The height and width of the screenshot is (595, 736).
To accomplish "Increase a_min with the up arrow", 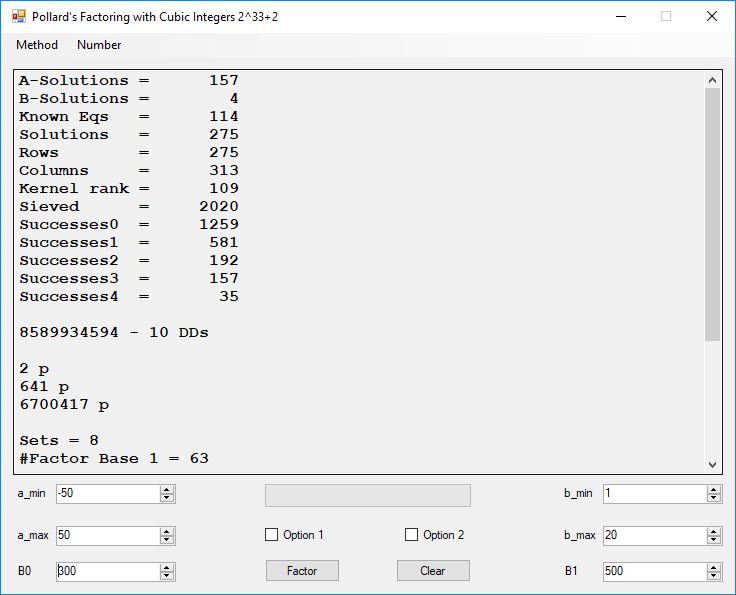I will (167, 489).
